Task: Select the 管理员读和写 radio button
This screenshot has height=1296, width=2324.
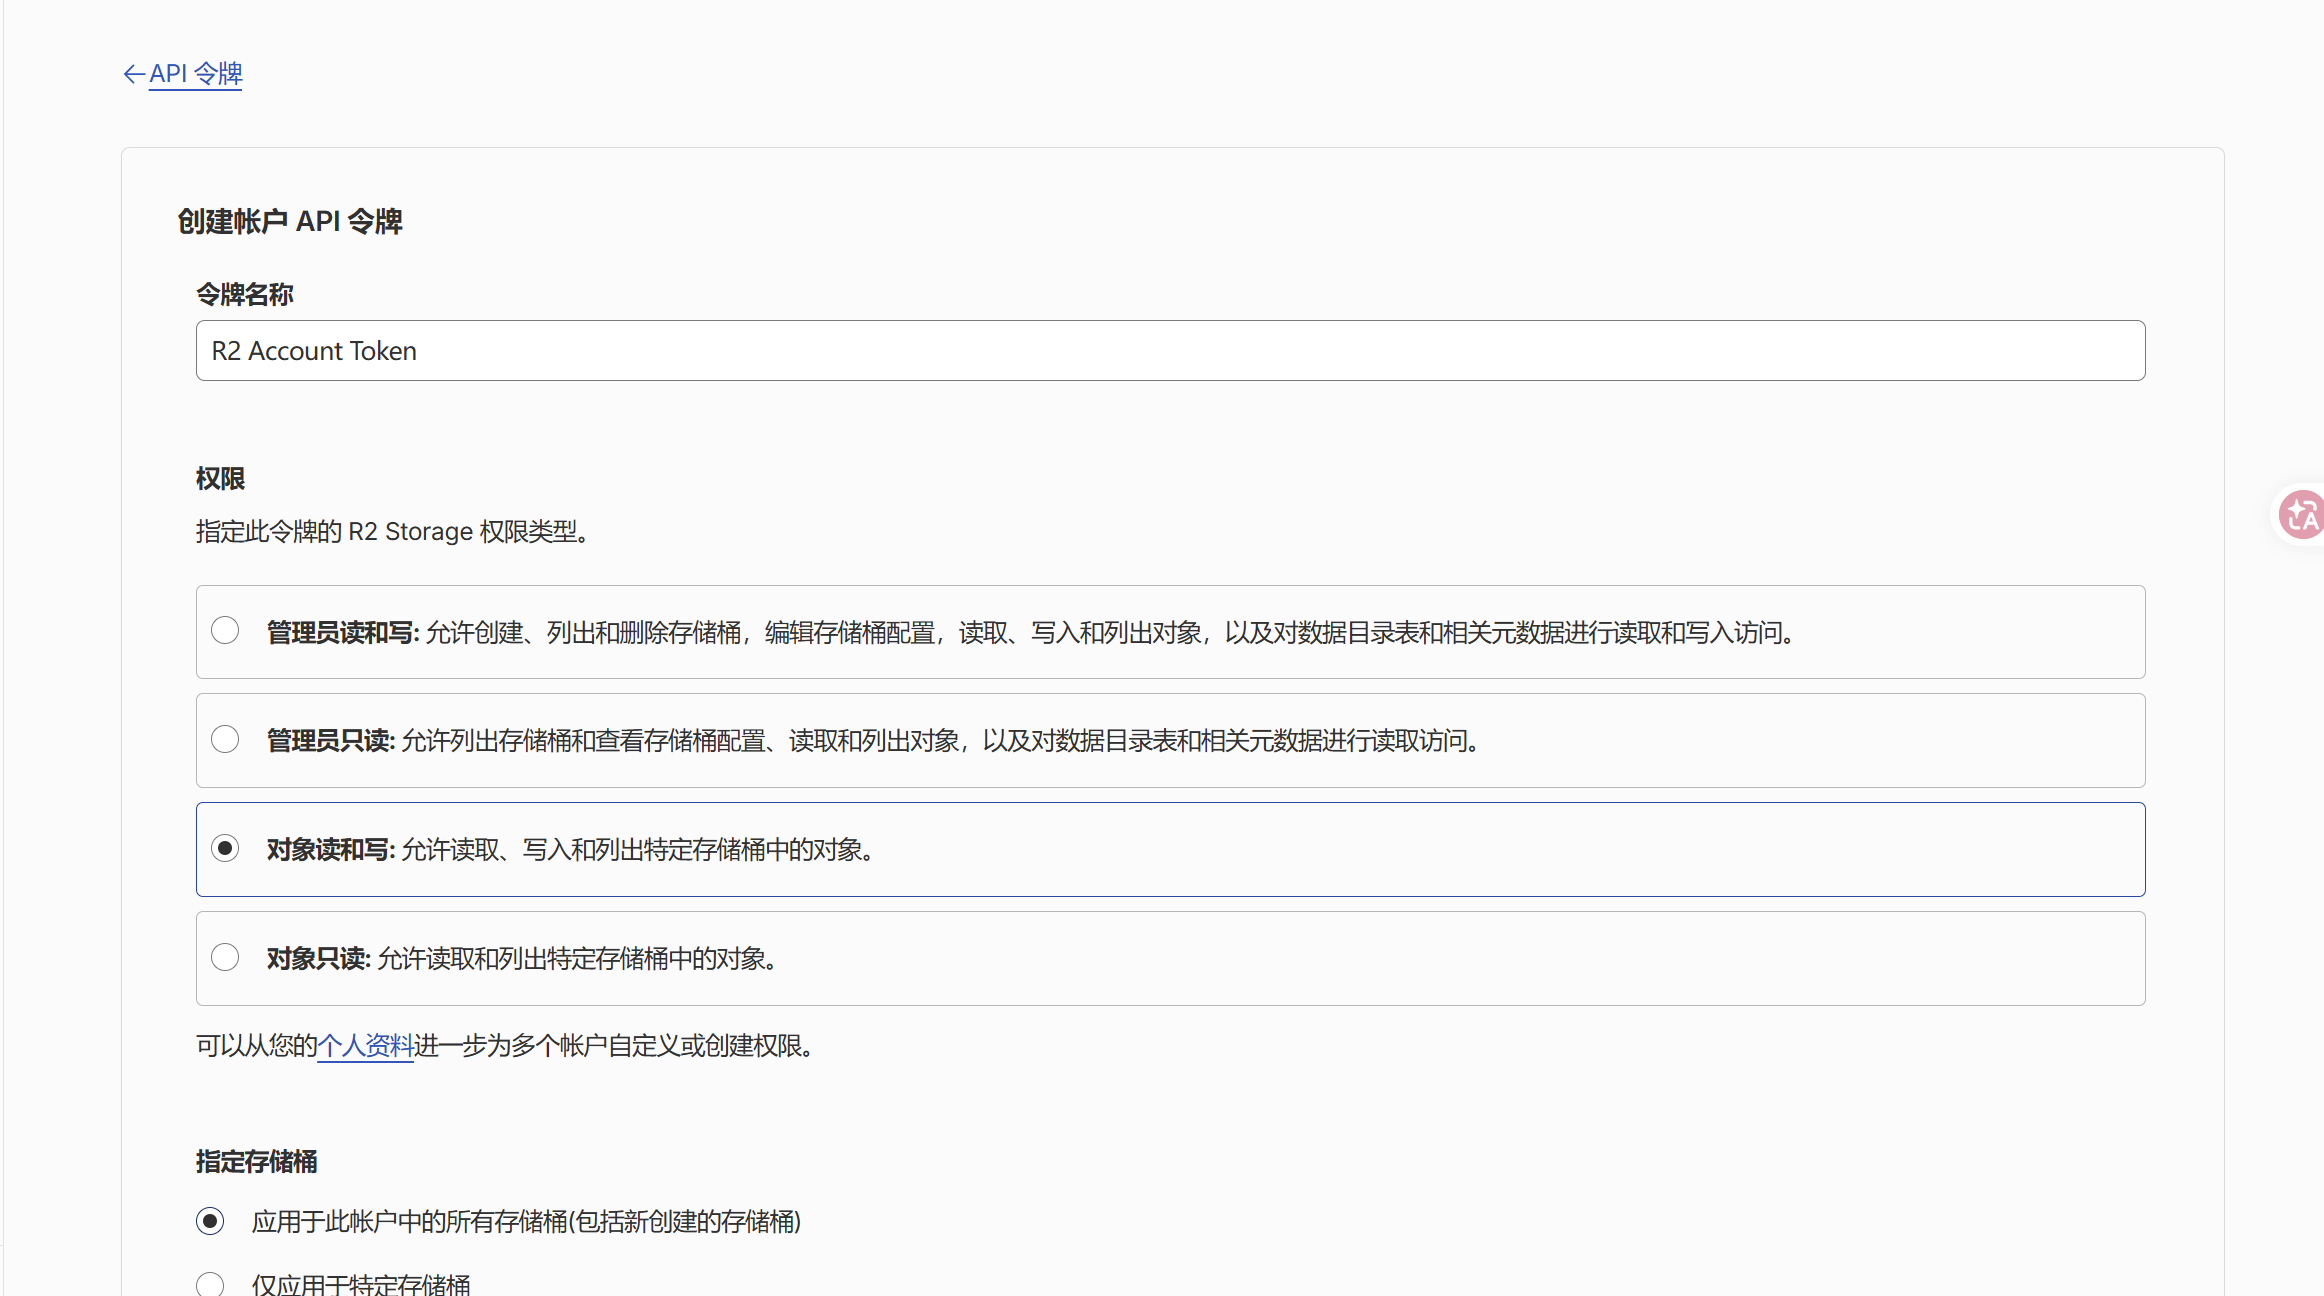Action: coord(225,631)
